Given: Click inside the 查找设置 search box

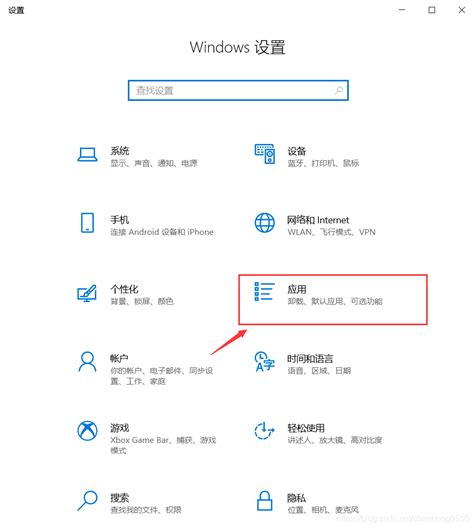Looking at the screenshot, I should tap(238, 90).
